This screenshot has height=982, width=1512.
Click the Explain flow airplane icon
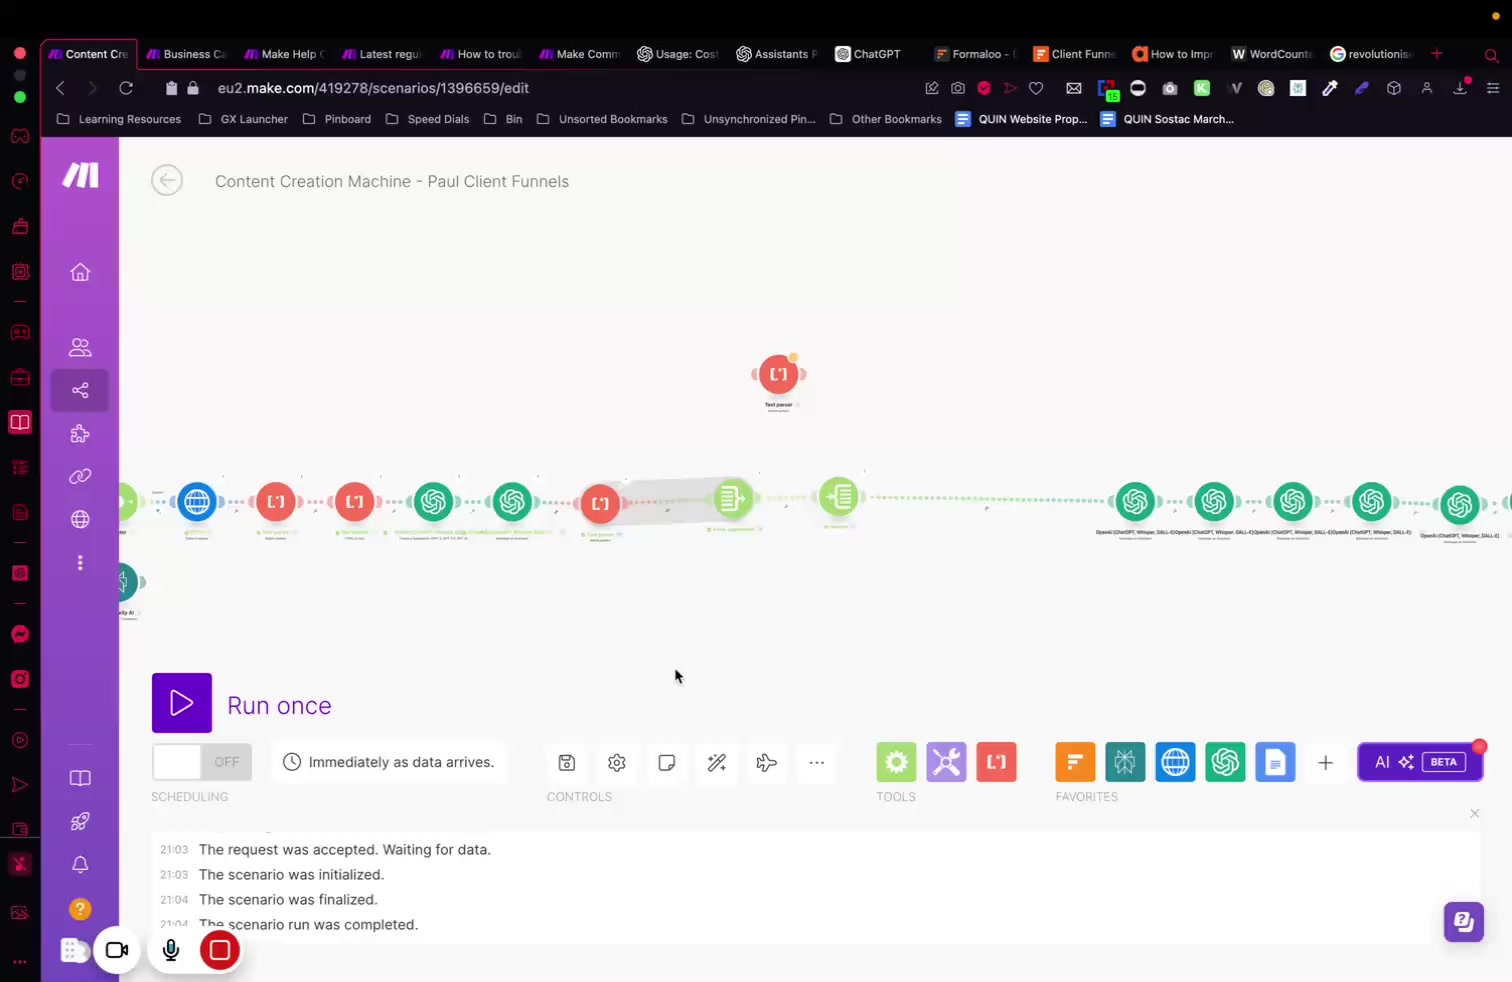click(x=767, y=763)
